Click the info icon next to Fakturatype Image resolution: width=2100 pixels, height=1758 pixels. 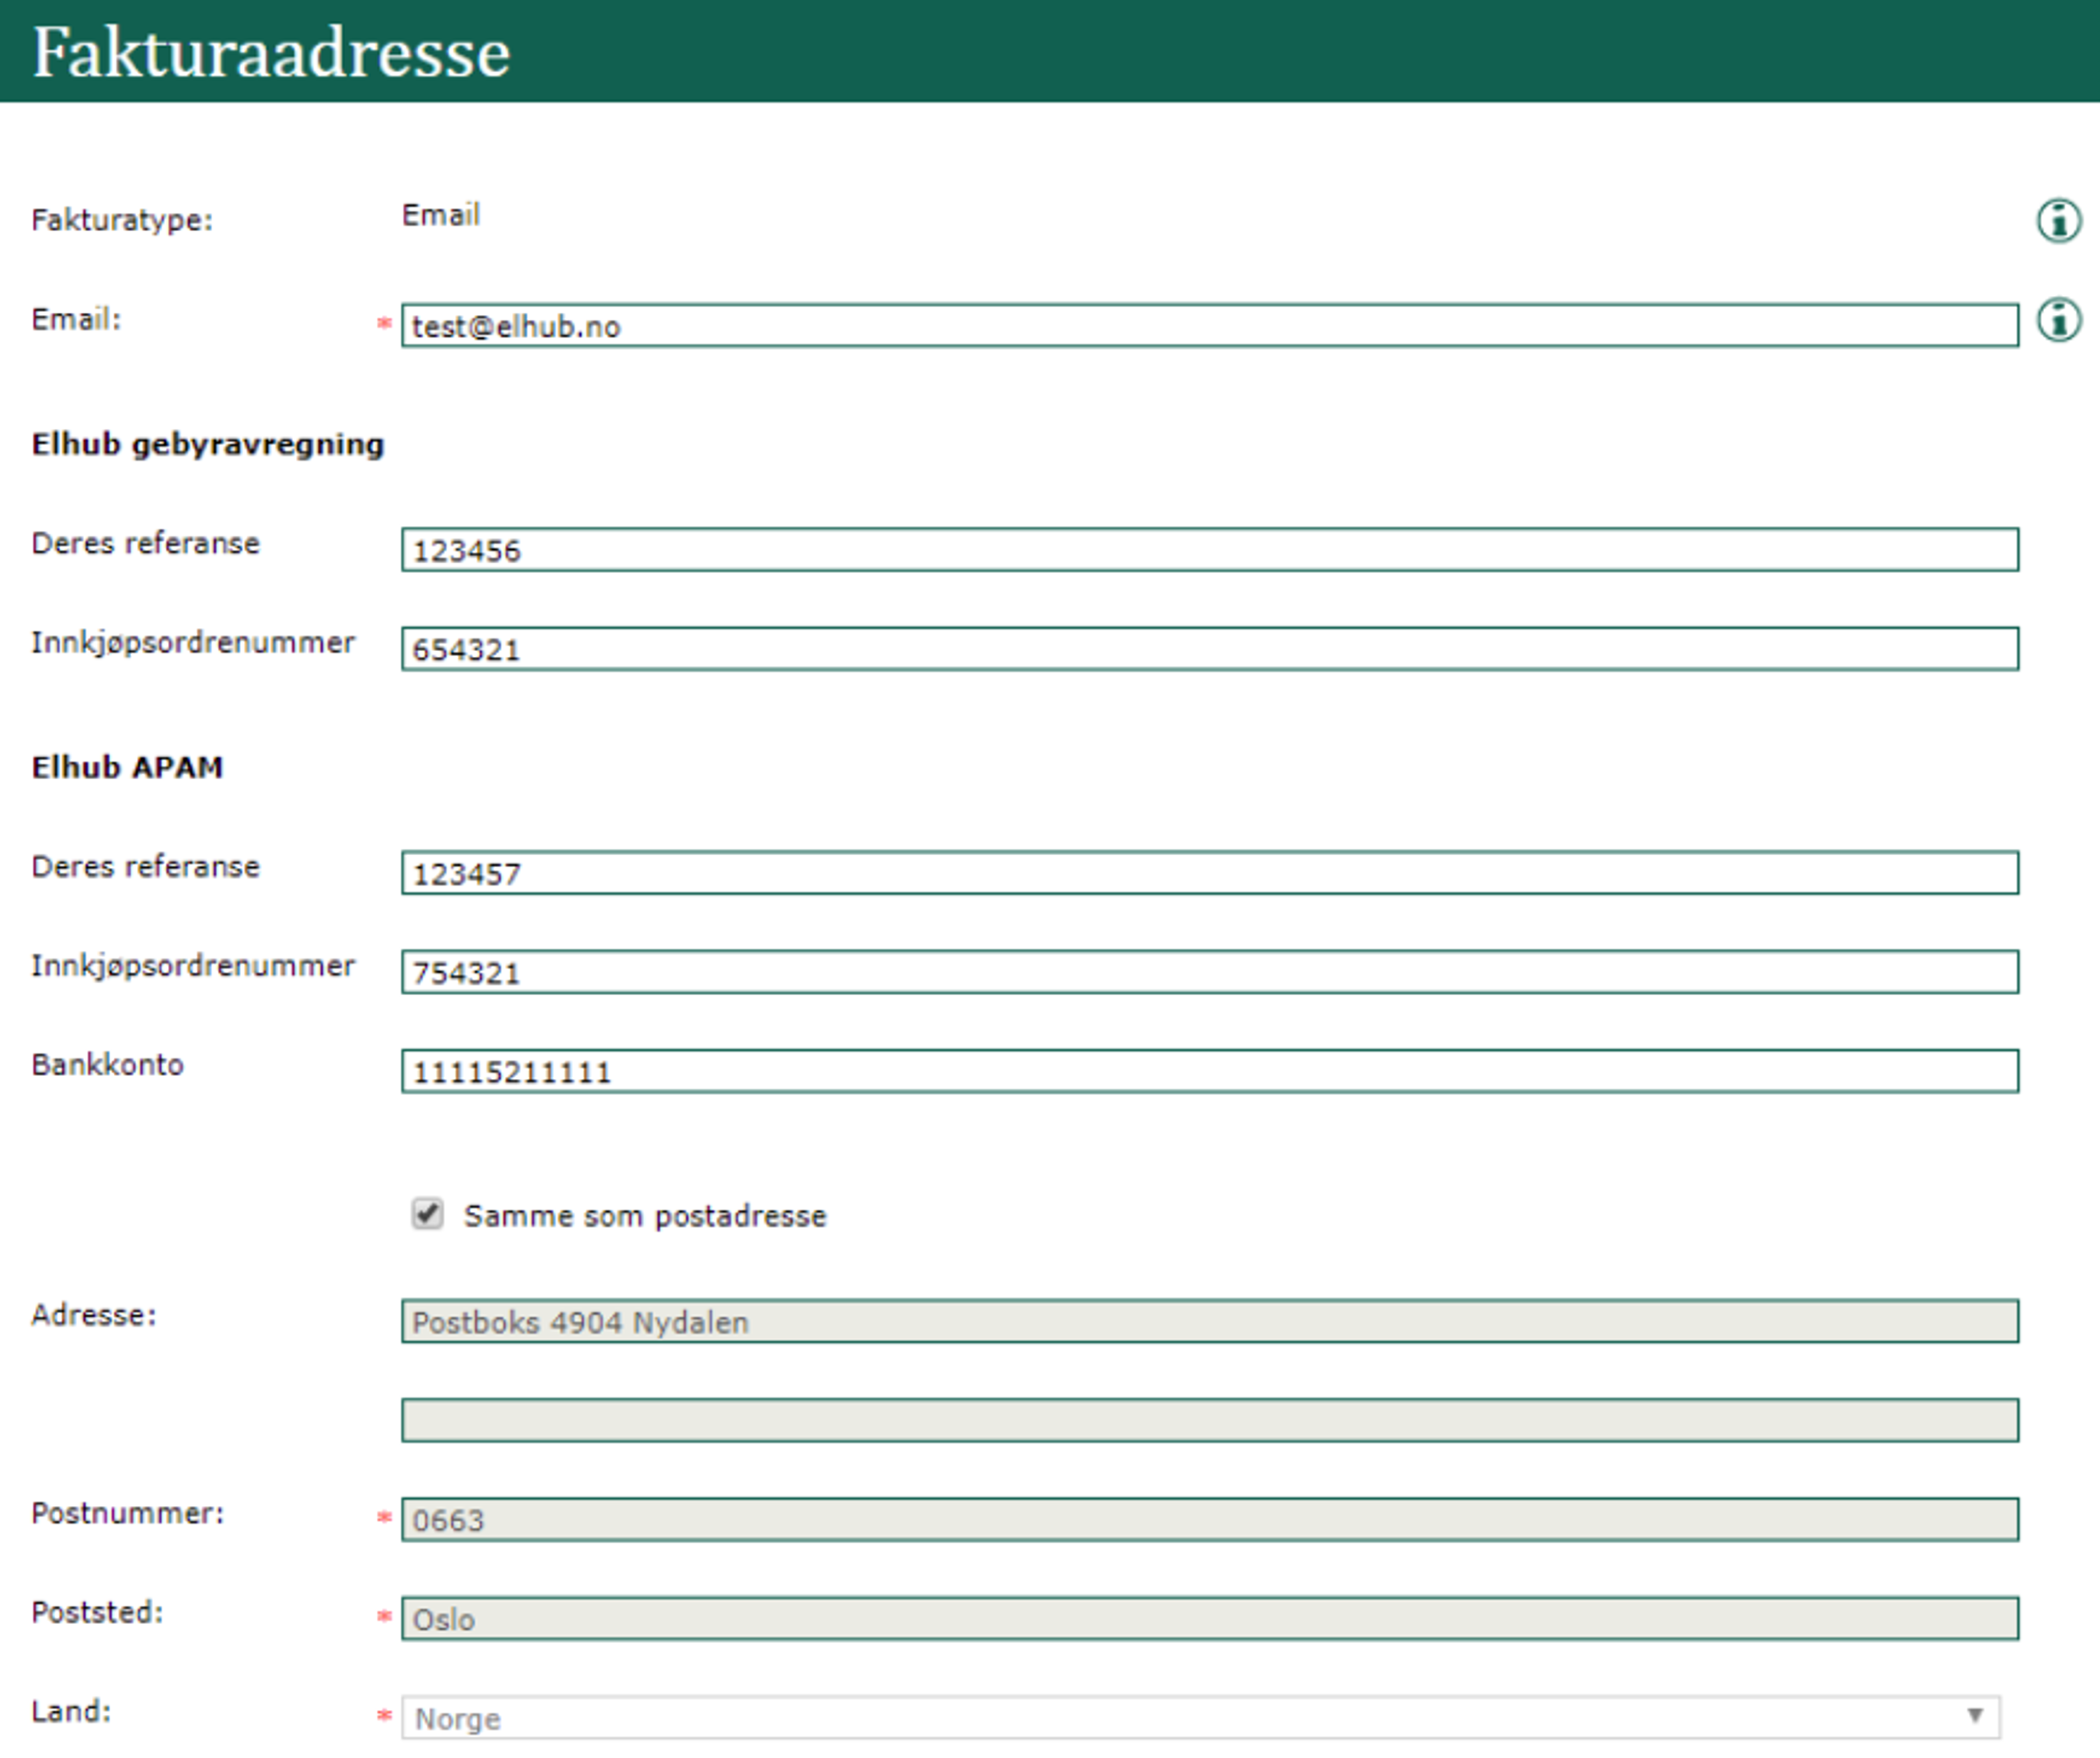click(x=2058, y=220)
